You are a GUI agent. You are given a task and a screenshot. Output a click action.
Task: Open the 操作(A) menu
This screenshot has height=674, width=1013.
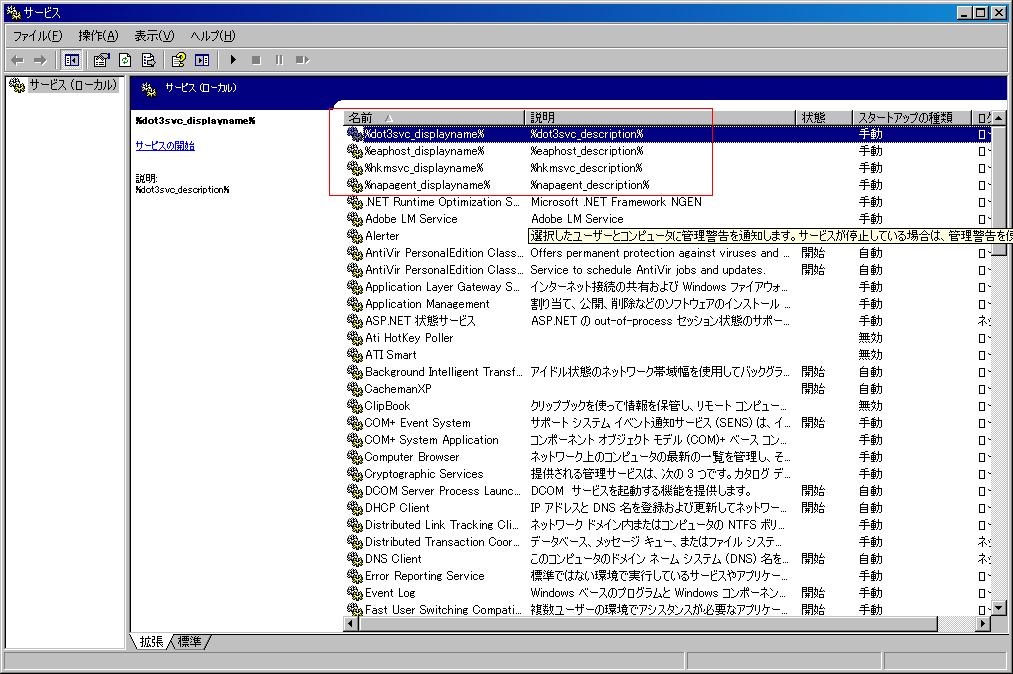(98, 36)
